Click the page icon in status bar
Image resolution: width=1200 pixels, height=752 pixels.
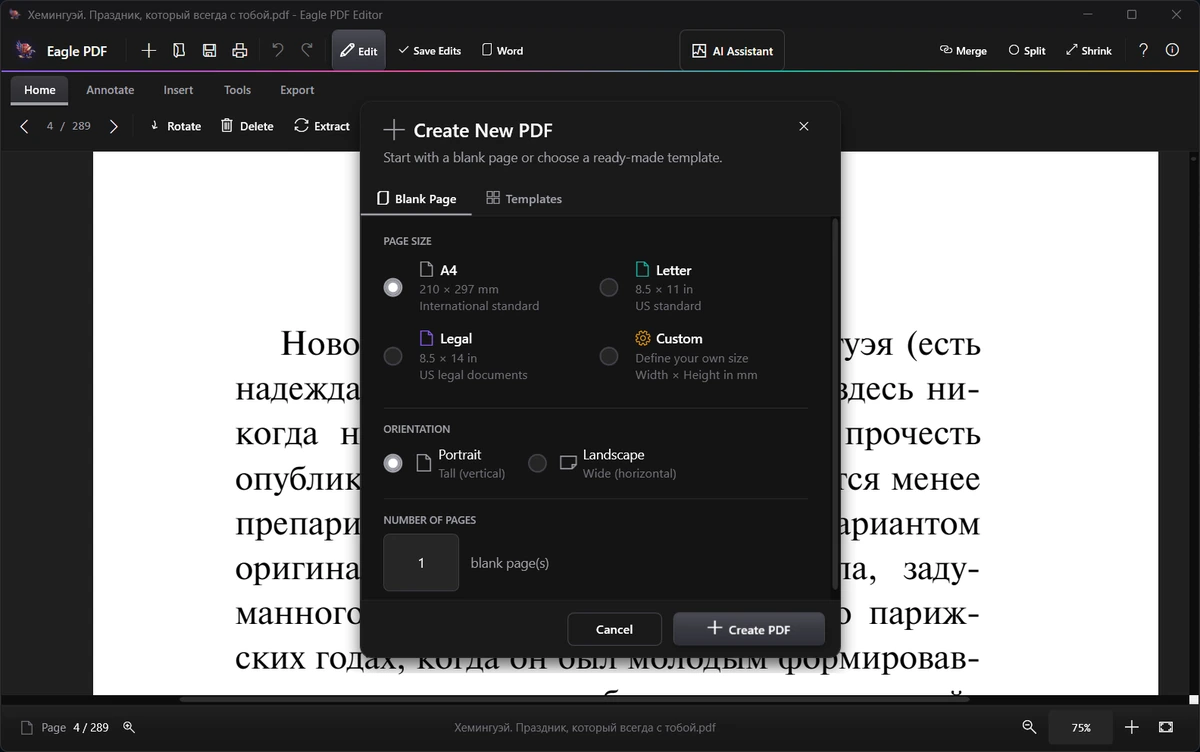[26, 727]
